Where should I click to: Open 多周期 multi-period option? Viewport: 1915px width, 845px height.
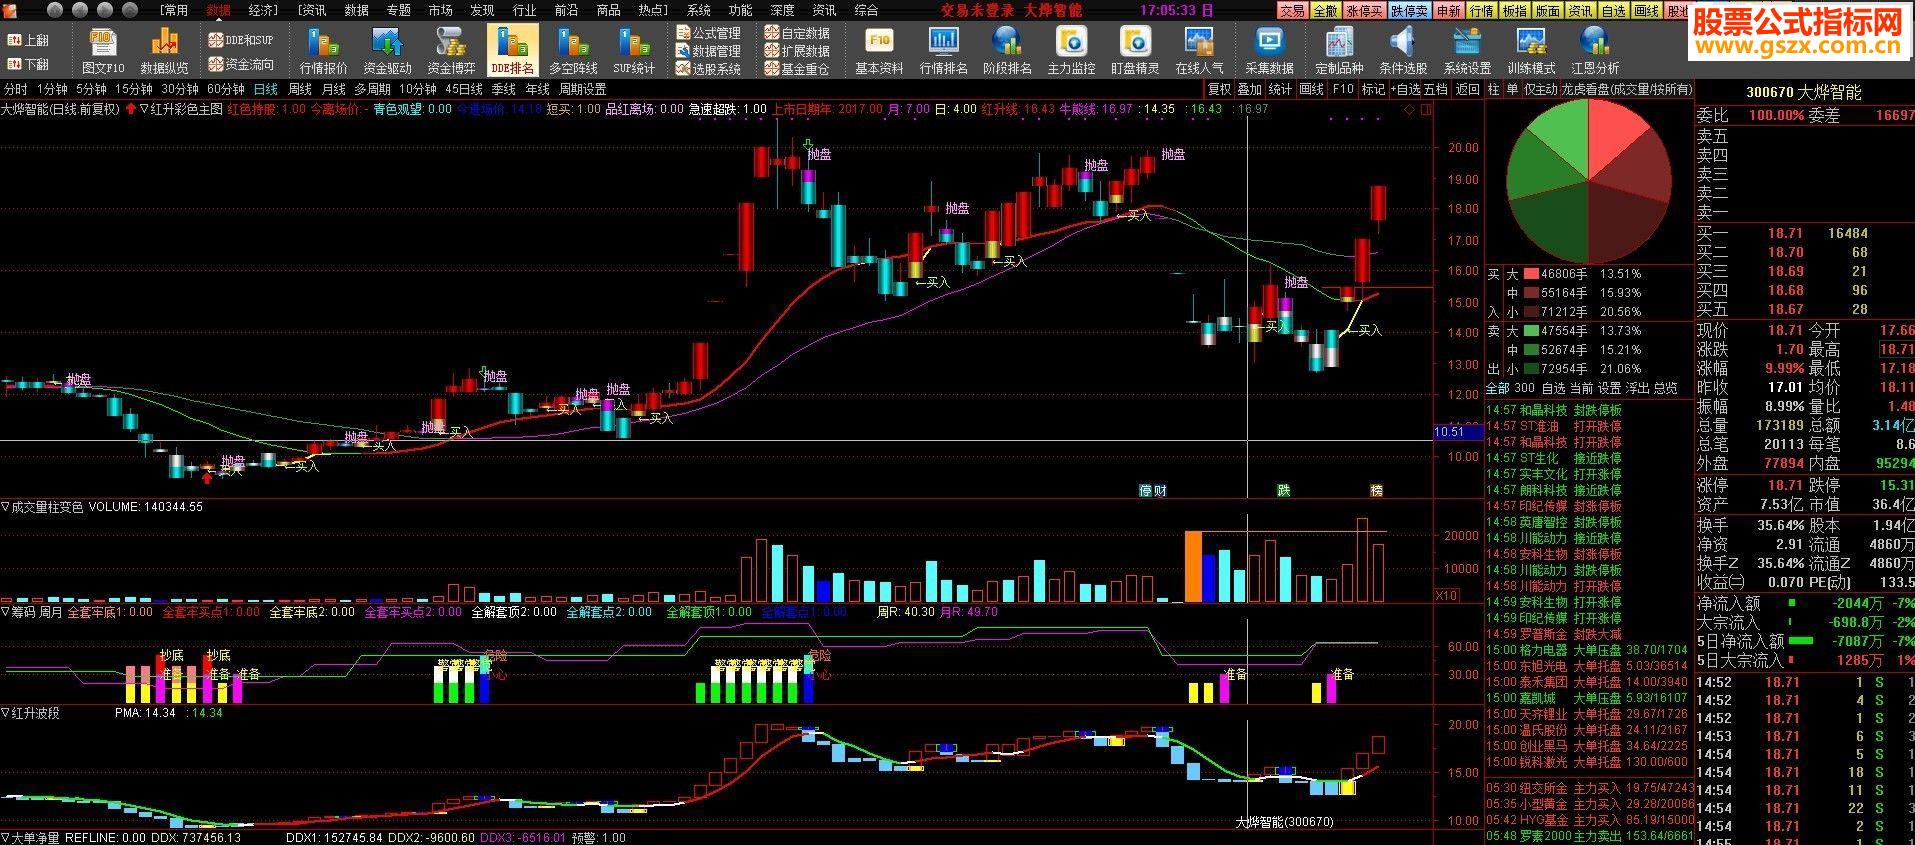[372, 89]
